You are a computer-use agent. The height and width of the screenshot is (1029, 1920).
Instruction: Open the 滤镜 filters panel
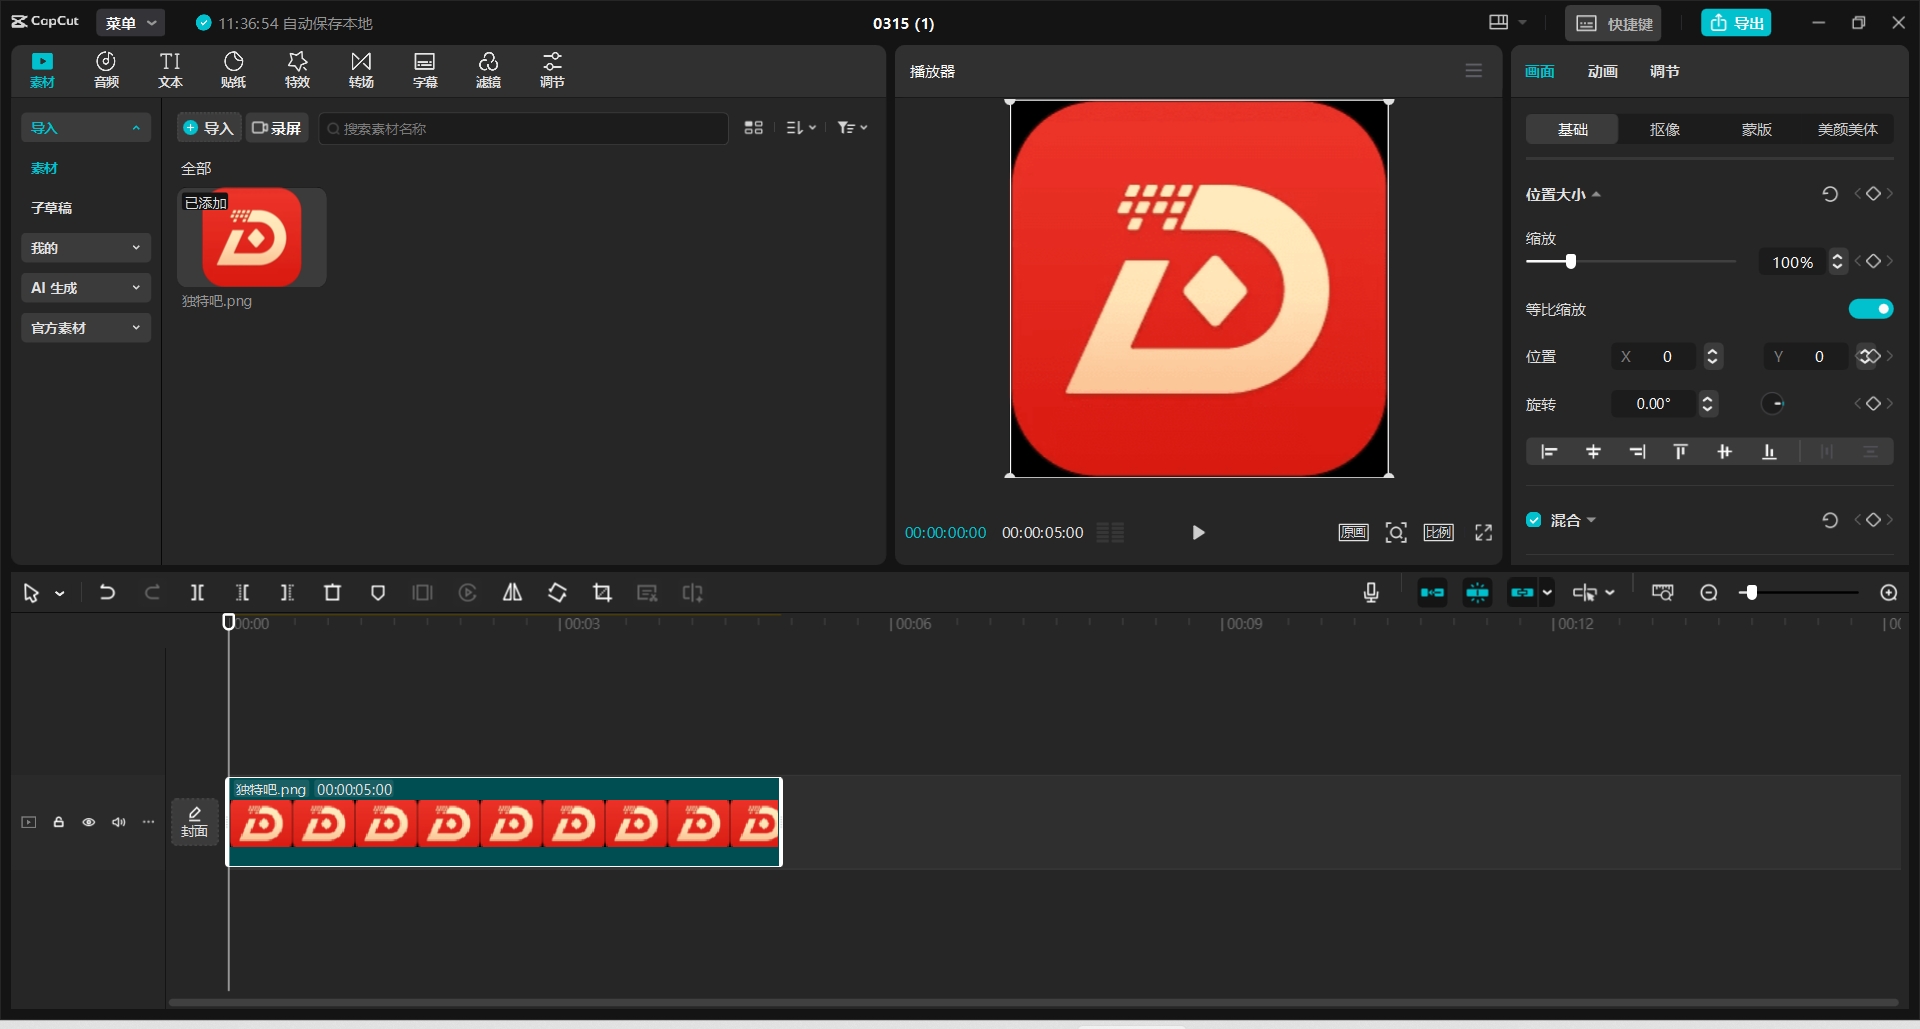(x=488, y=70)
